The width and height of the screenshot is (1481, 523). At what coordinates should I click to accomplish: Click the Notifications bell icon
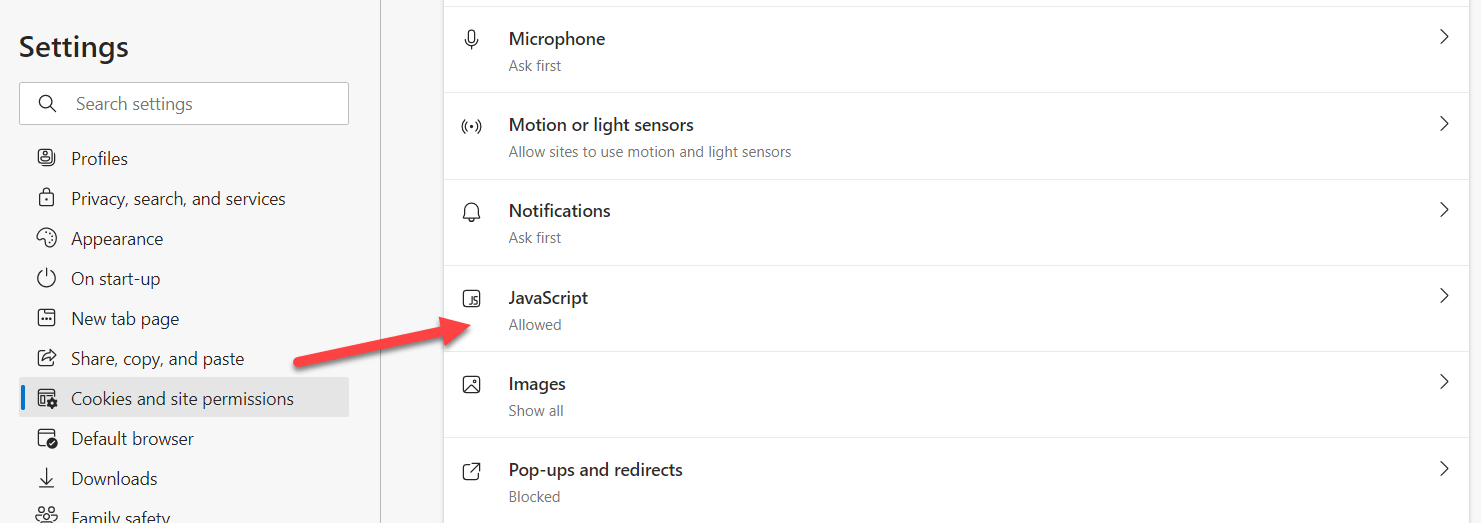pyautogui.click(x=471, y=212)
